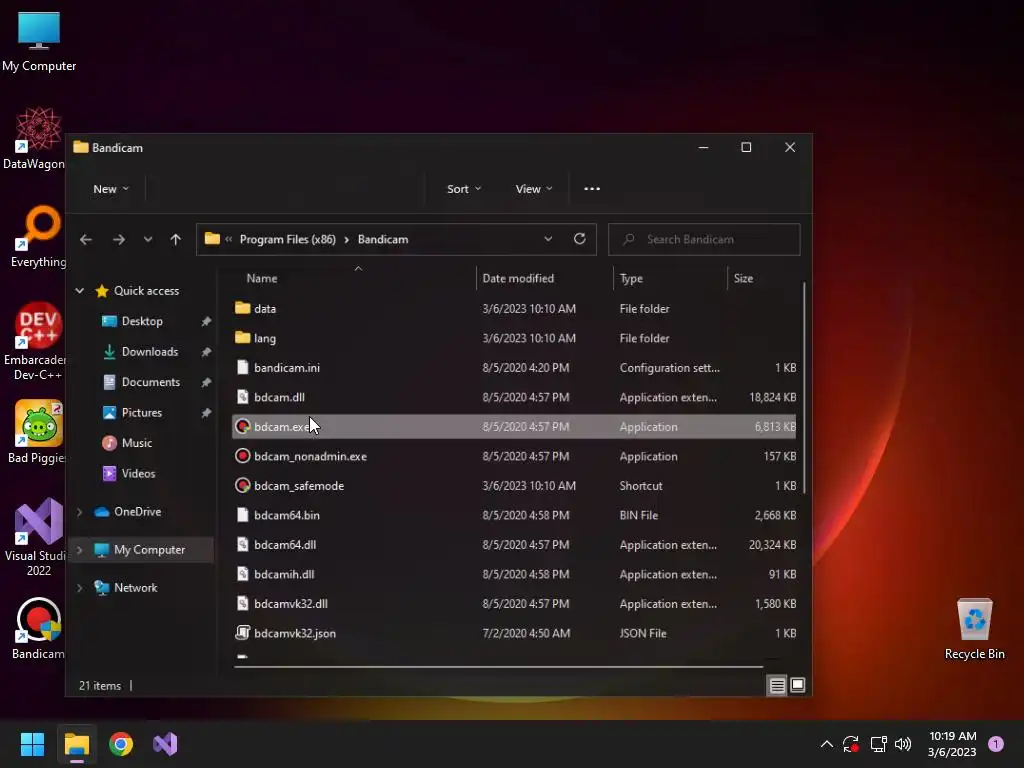Open Visual Studio from taskbar
Viewport: 1024px width, 768px height.
(165, 744)
